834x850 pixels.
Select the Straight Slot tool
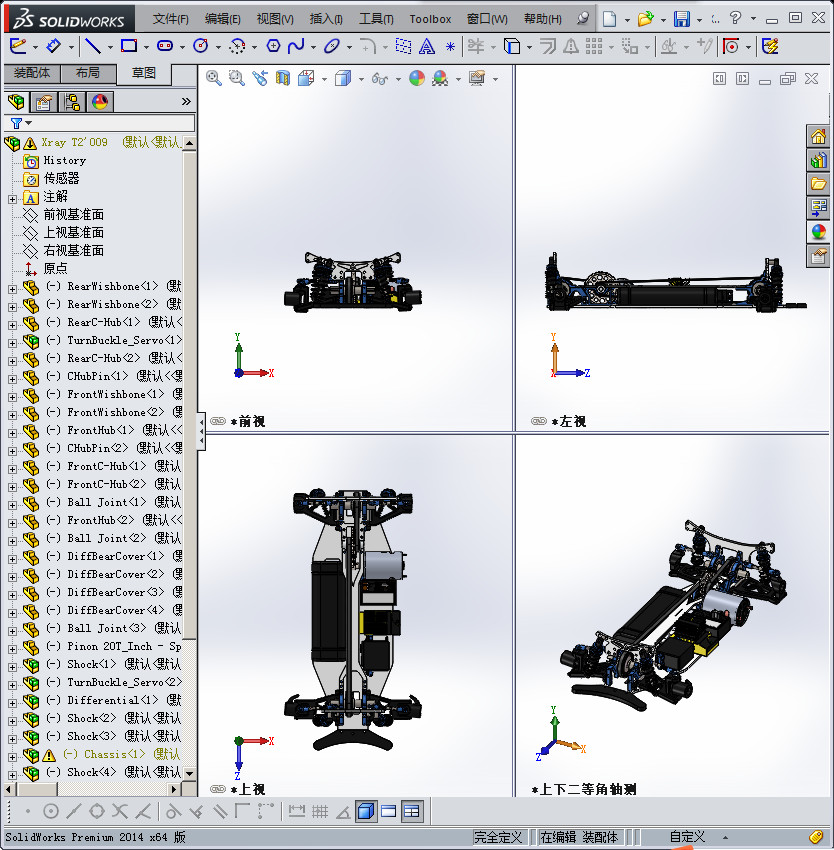(165, 47)
